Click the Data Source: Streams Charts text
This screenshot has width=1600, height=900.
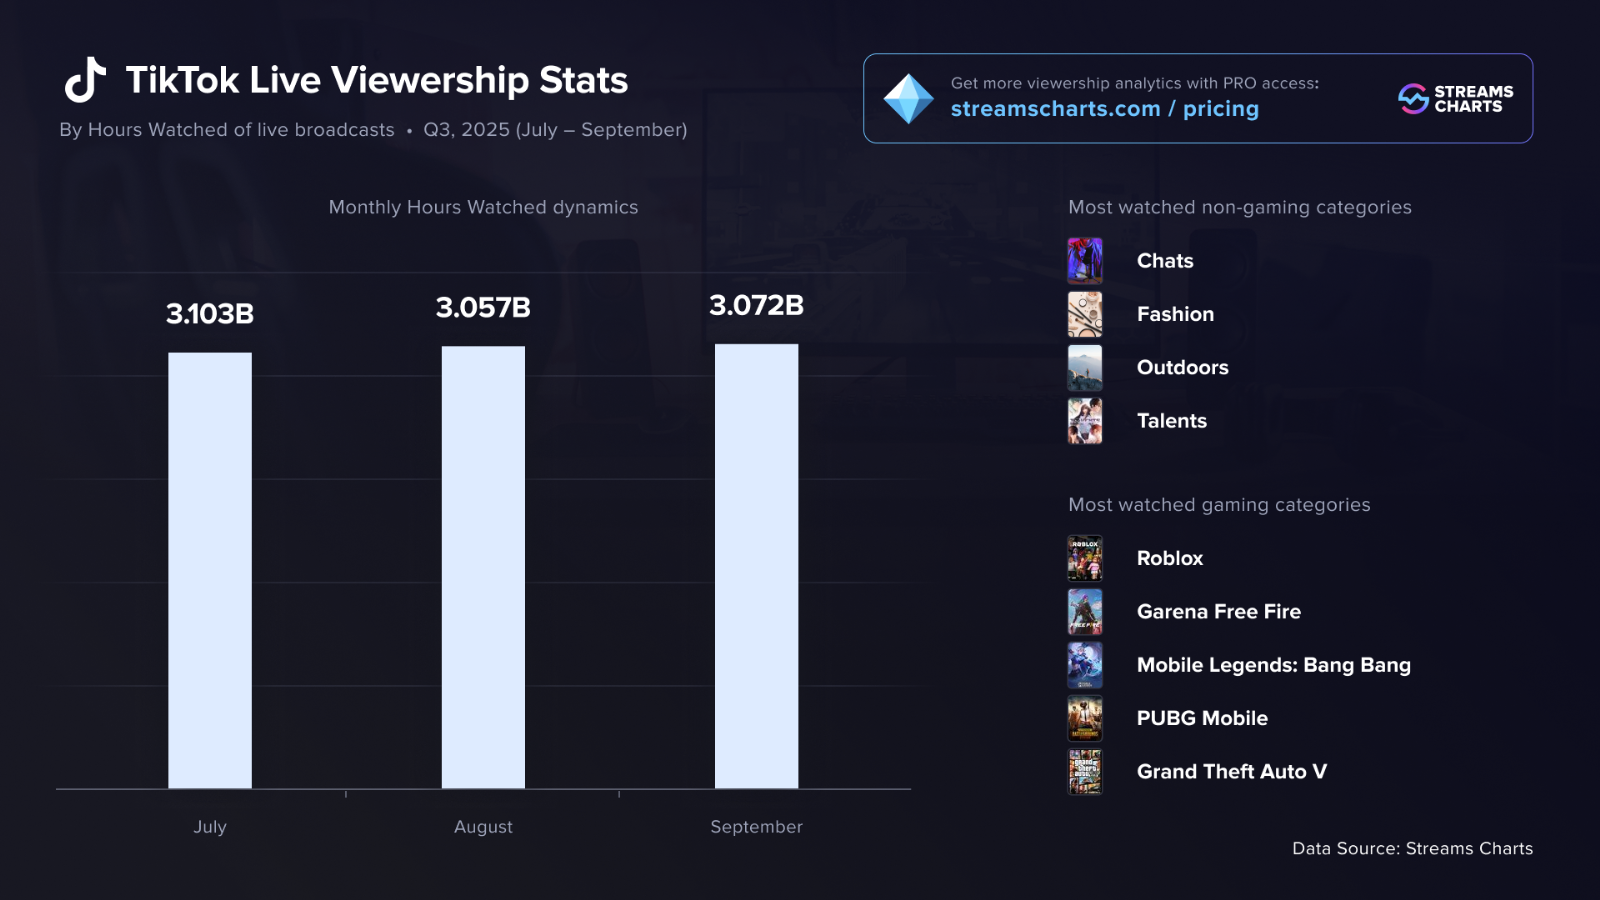point(1412,848)
